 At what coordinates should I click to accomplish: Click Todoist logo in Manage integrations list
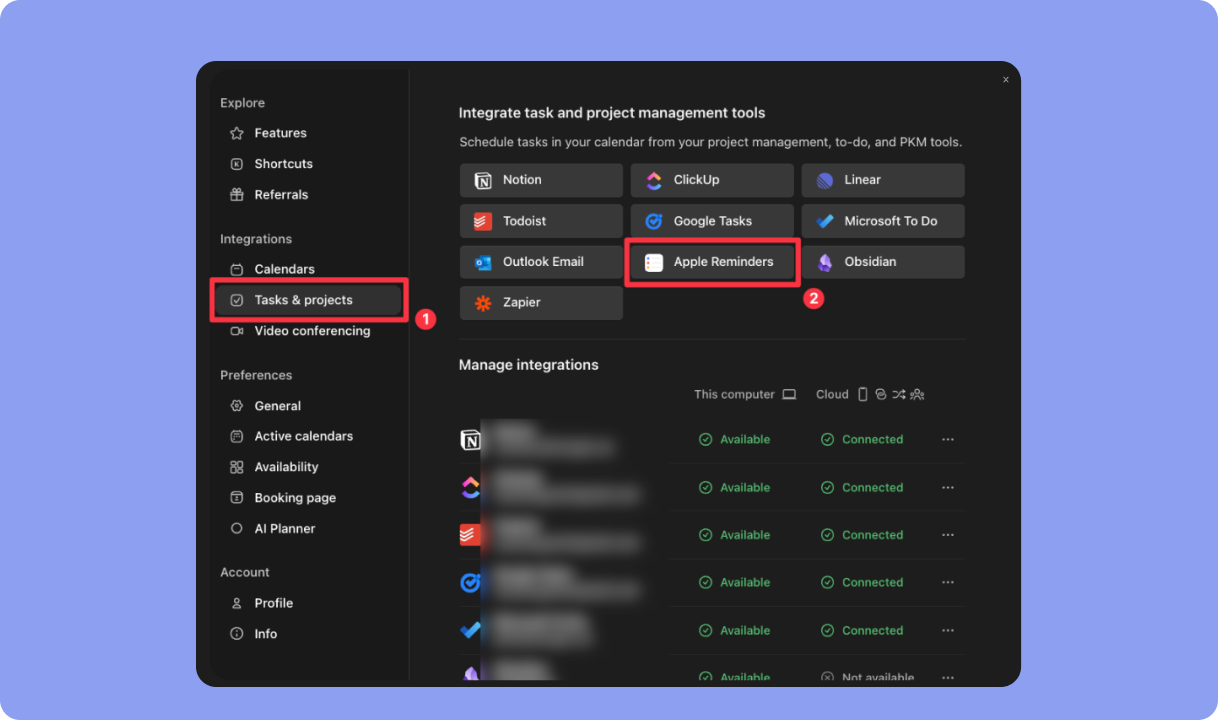[470, 535]
